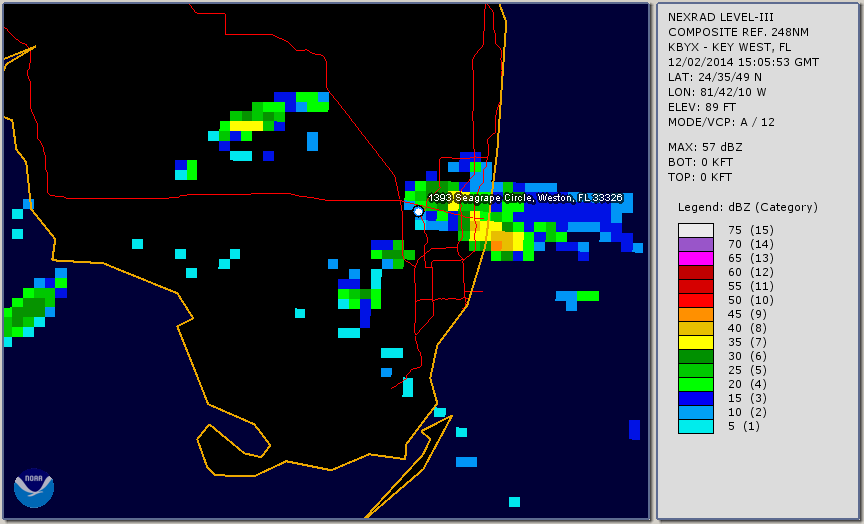Select the legend label 5 (1)
Viewport: 864px width, 524px height.
744,426
